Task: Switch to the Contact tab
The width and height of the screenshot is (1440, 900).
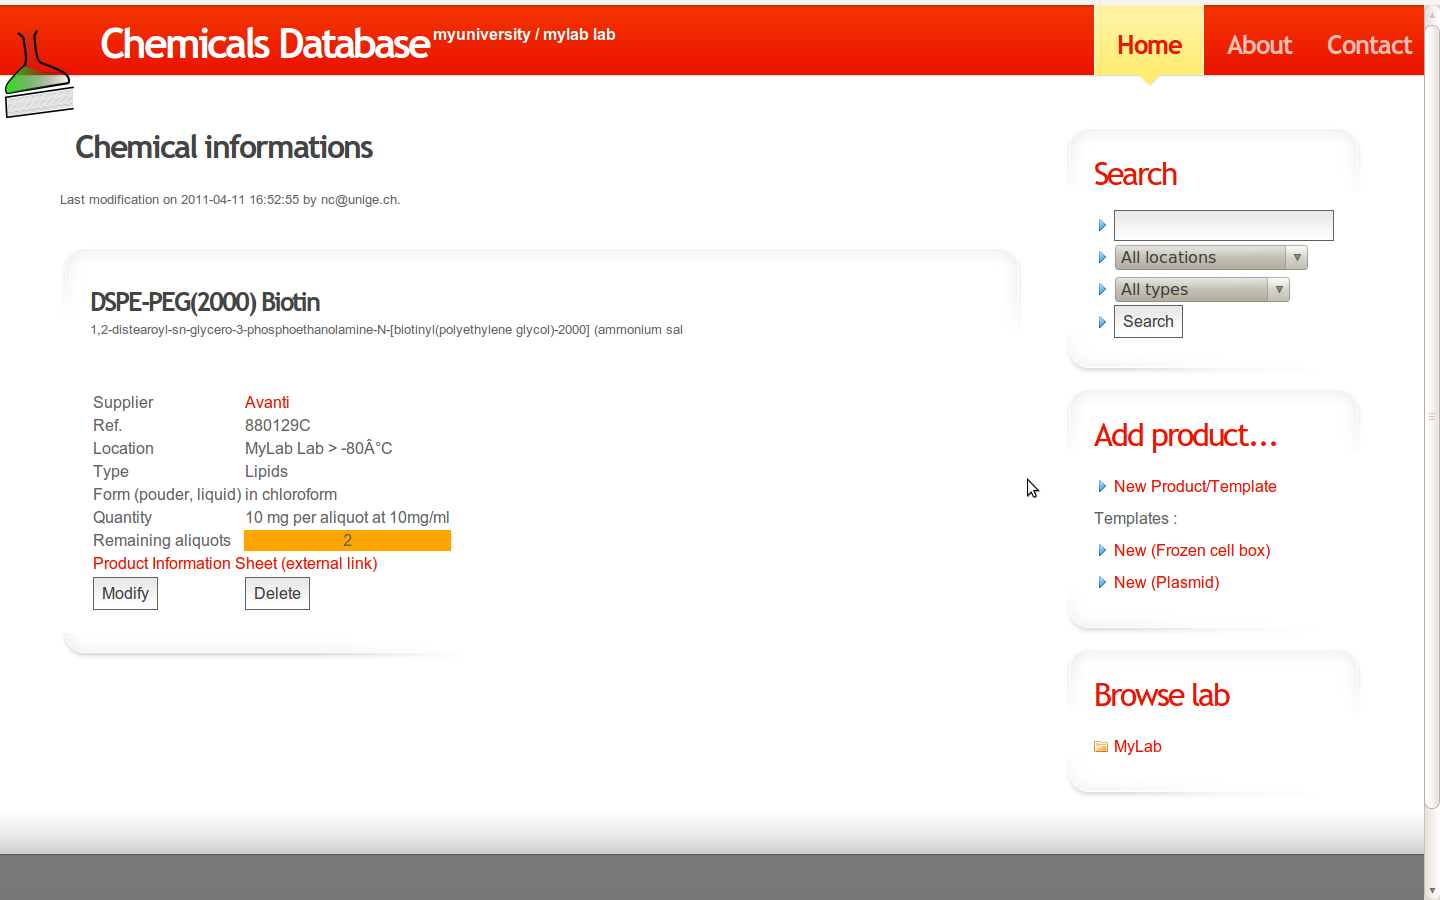Action: pos(1369,45)
